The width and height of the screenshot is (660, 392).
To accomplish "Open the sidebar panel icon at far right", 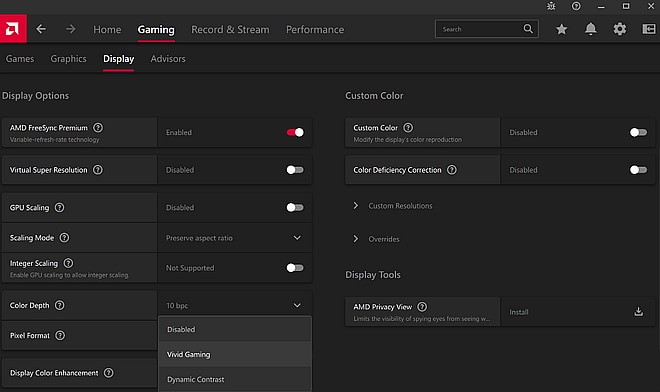I will (x=649, y=29).
